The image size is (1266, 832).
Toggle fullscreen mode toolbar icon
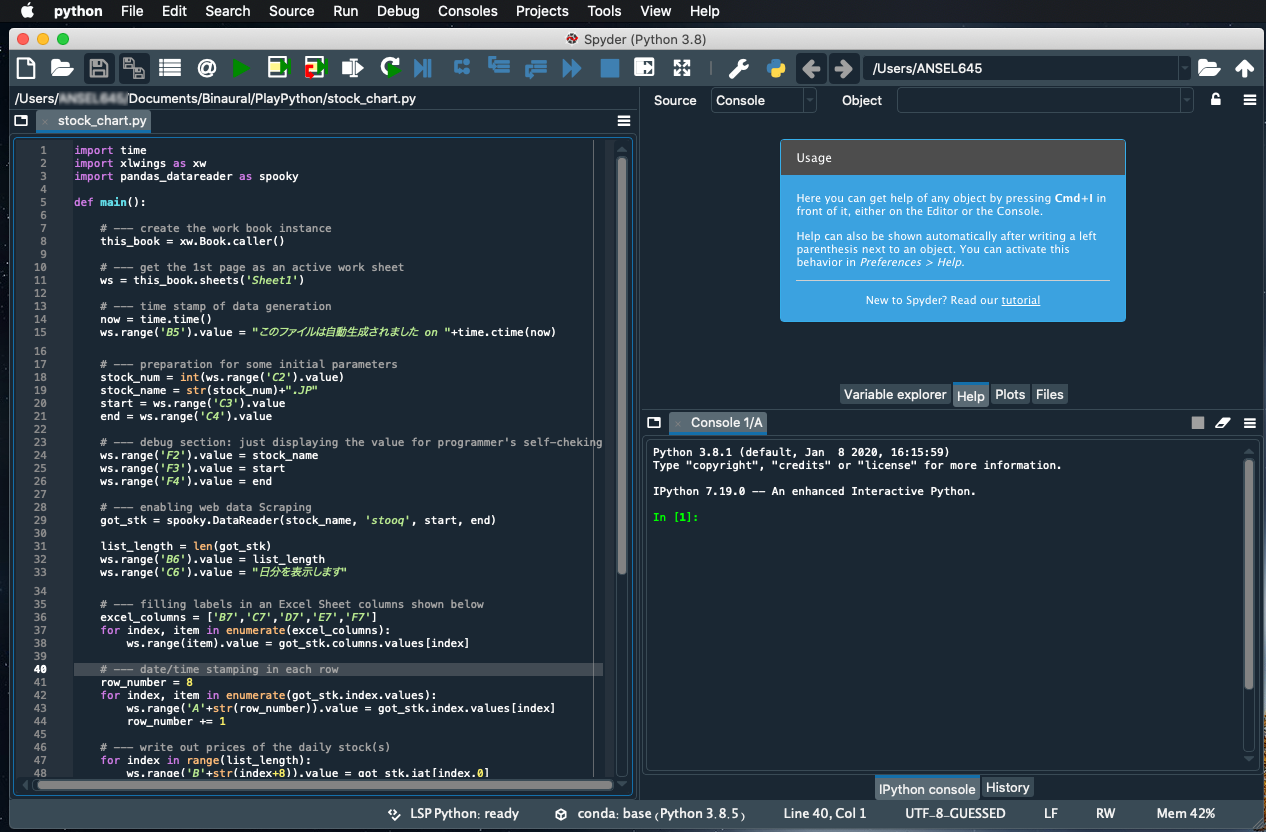(682, 68)
